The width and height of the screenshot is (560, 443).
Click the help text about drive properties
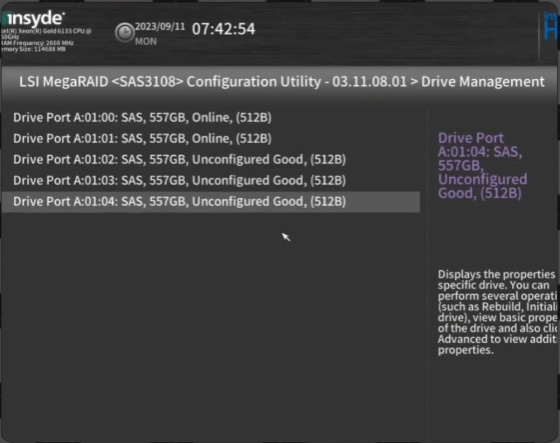pos(497,312)
